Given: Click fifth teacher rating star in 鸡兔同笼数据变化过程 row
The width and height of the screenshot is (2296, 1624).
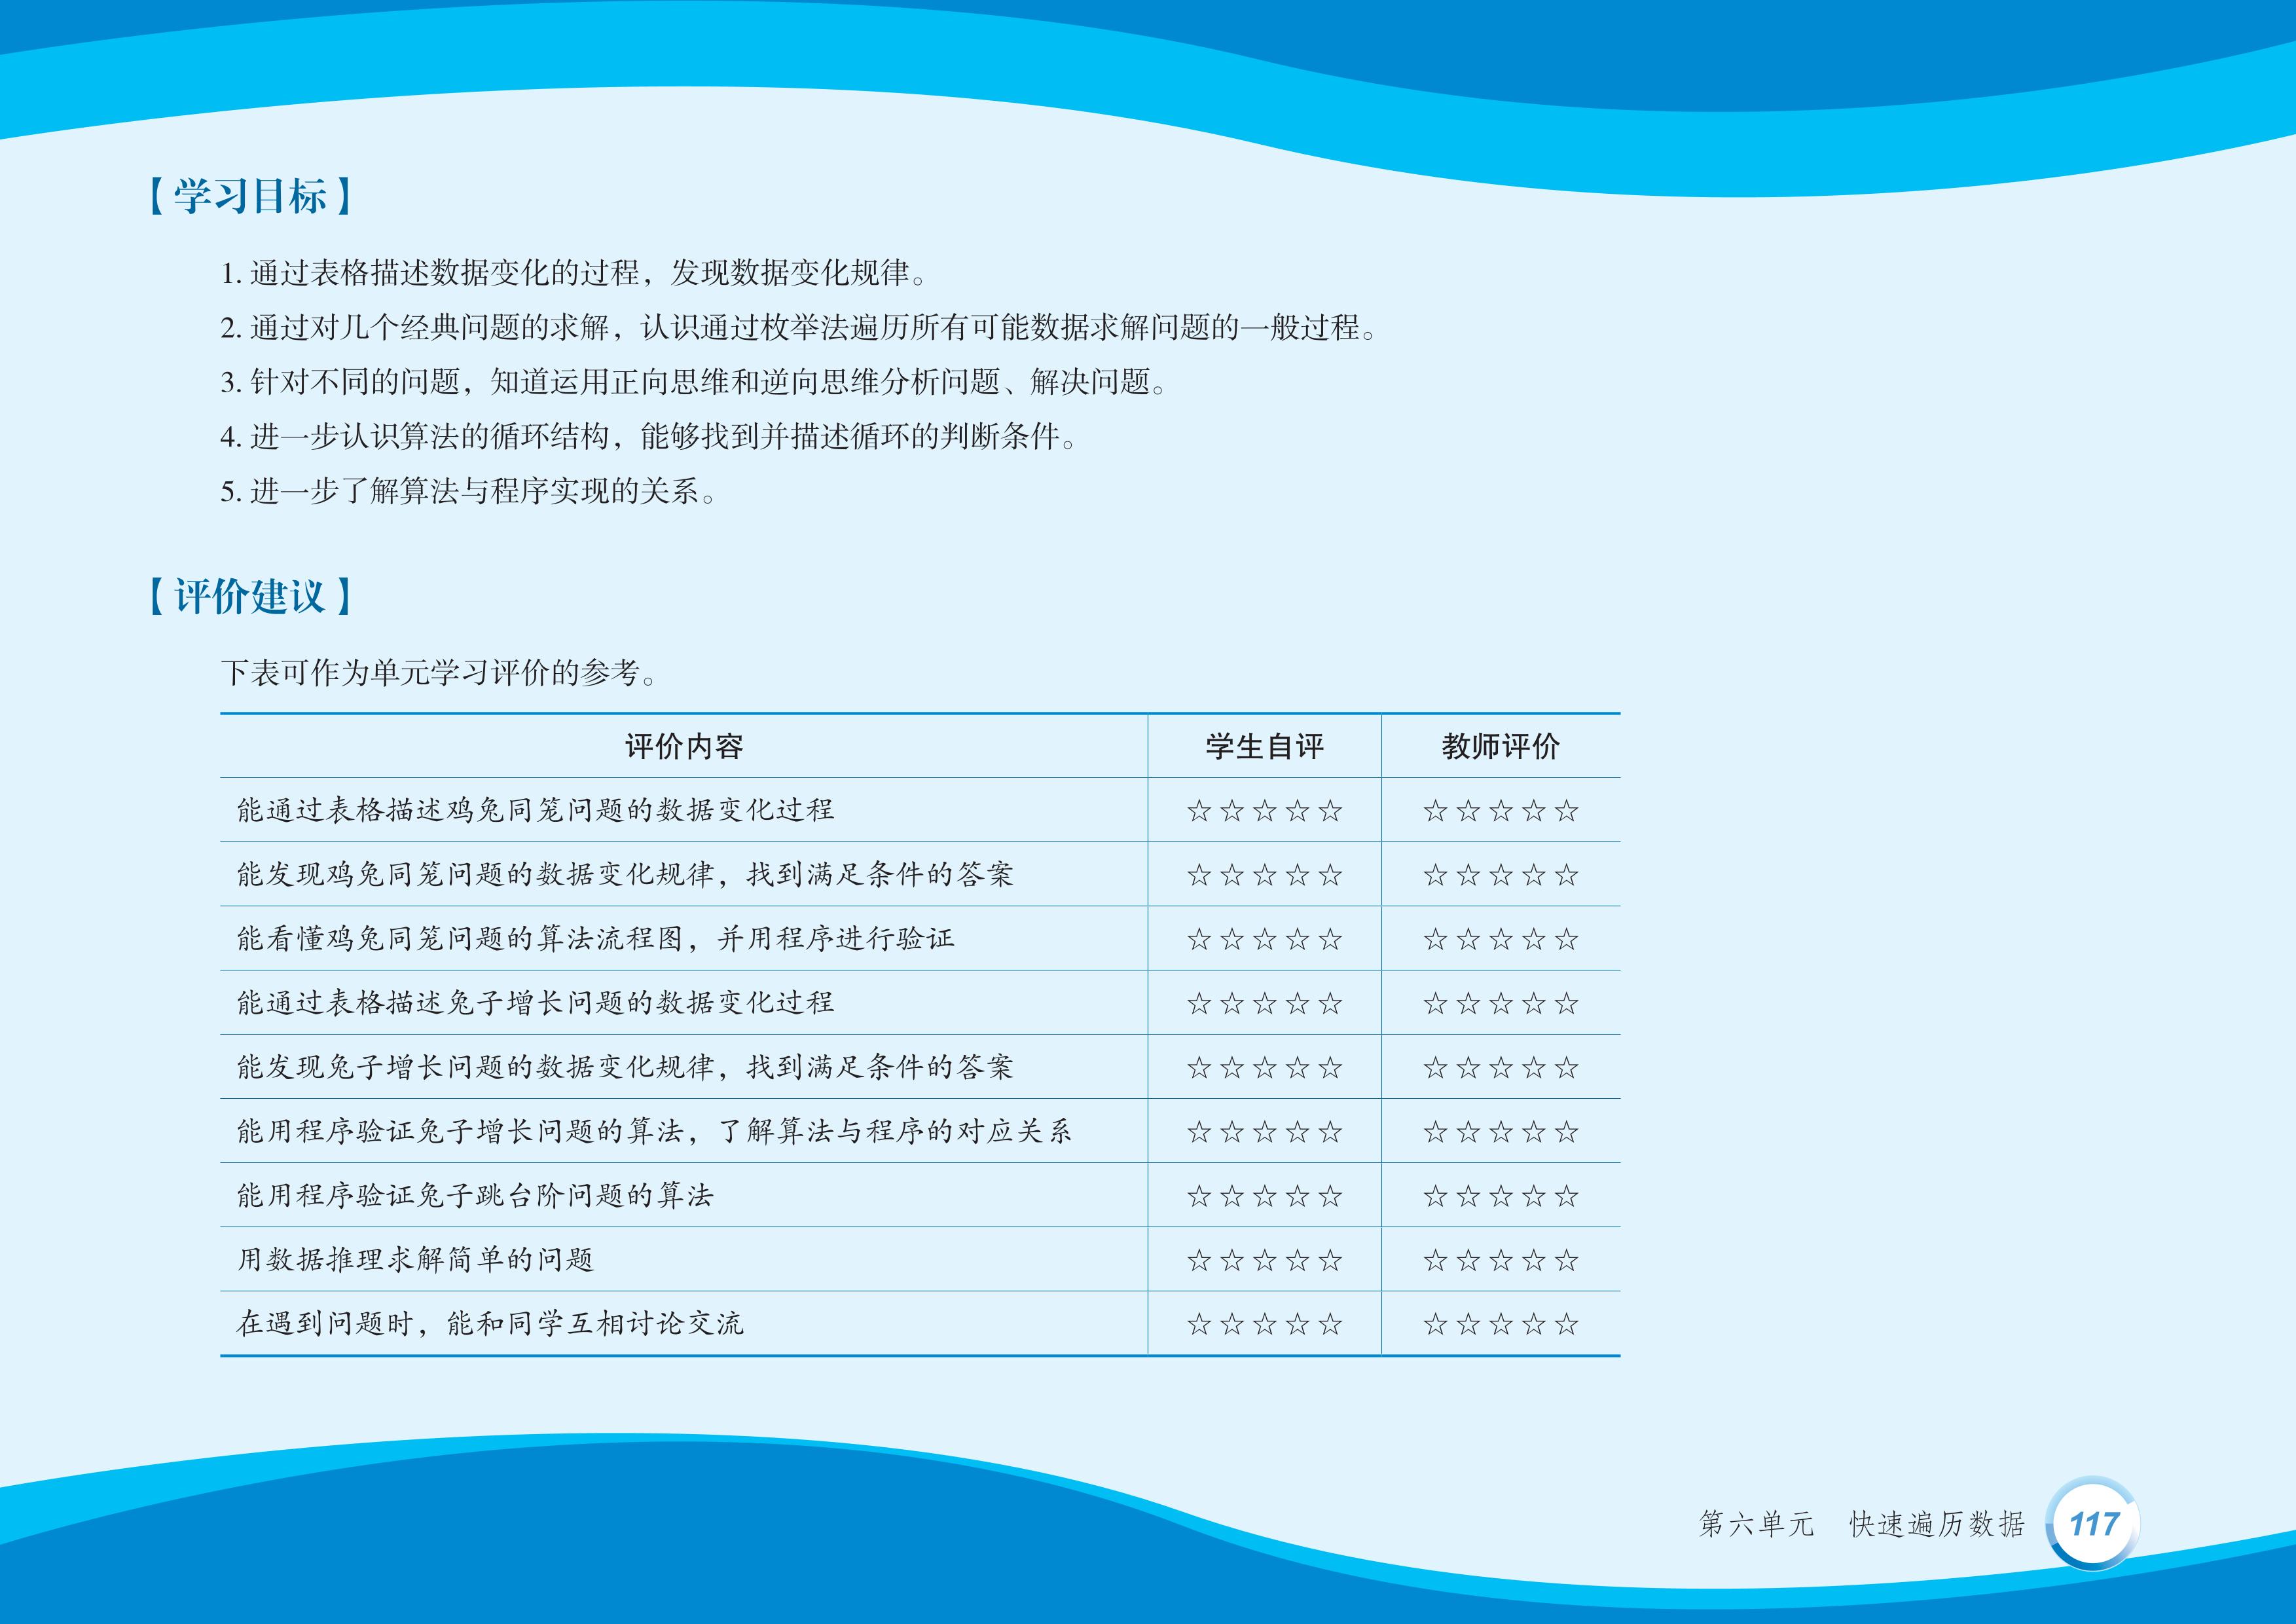Looking at the screenshot, I should coord(1567,811).
